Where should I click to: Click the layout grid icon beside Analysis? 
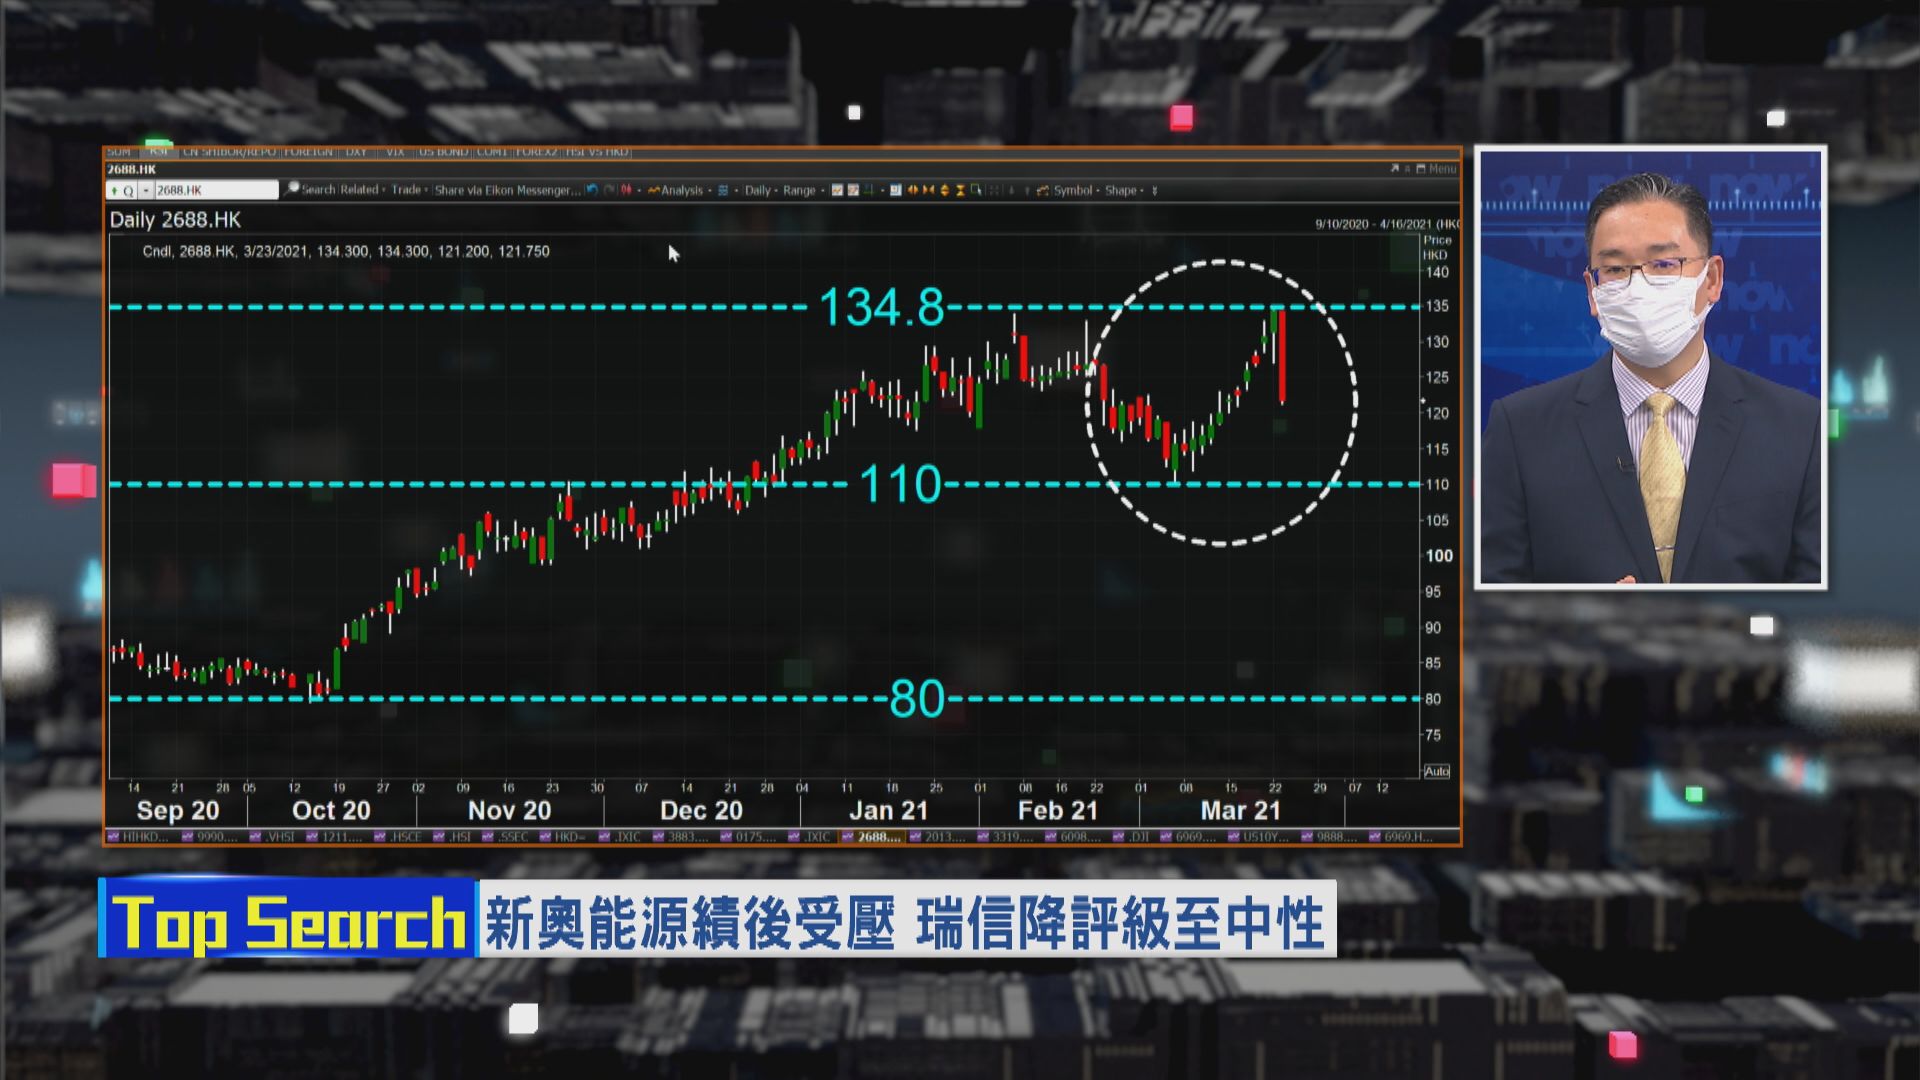coord(722,190)
